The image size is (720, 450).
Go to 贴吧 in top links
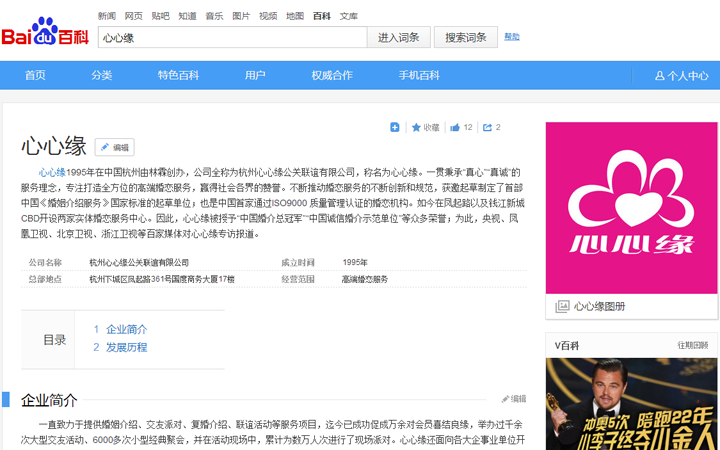160,16
